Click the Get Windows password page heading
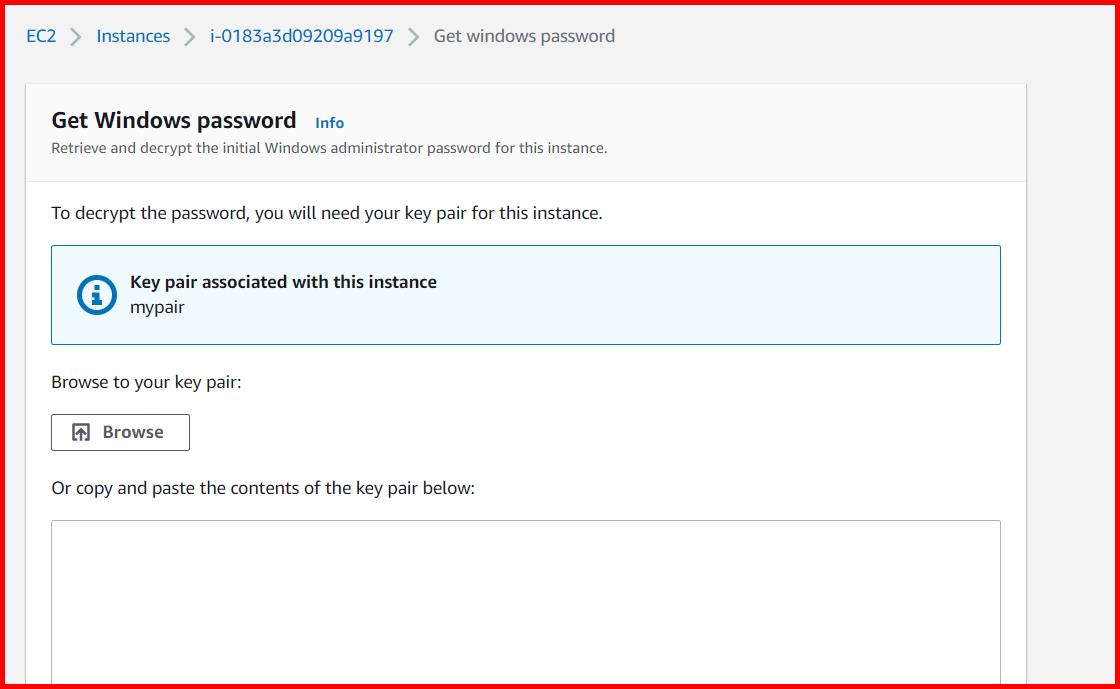The height and width of the screenshot is (689, 1120). coord(173,119)
